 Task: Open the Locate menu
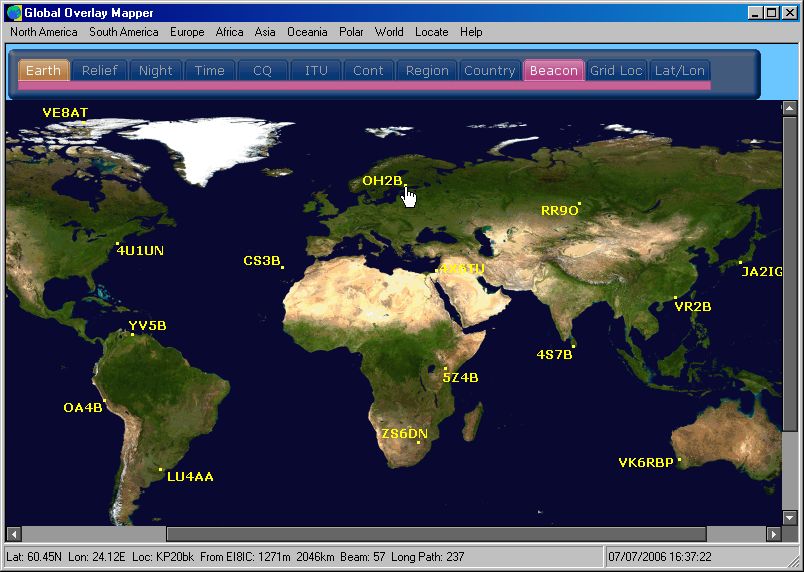click(x=431, y=32)
